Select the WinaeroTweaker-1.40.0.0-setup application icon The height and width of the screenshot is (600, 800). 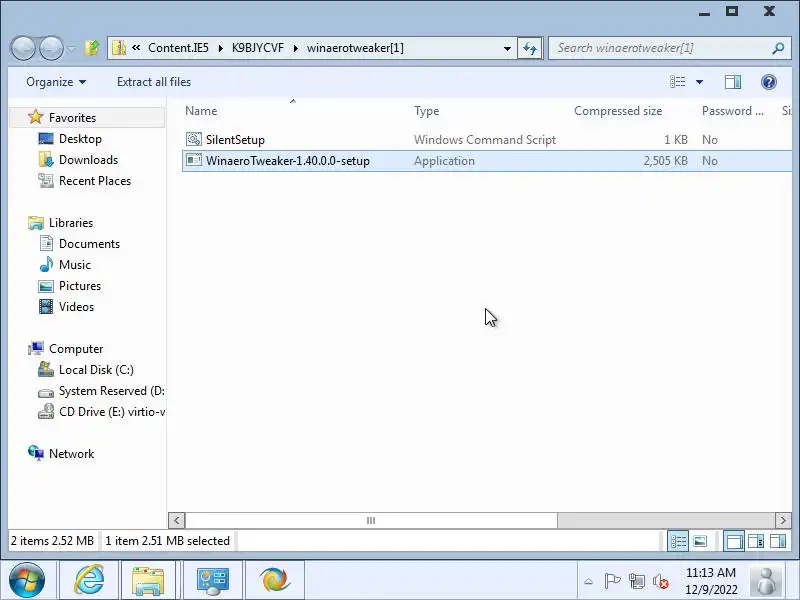[194, 160]
